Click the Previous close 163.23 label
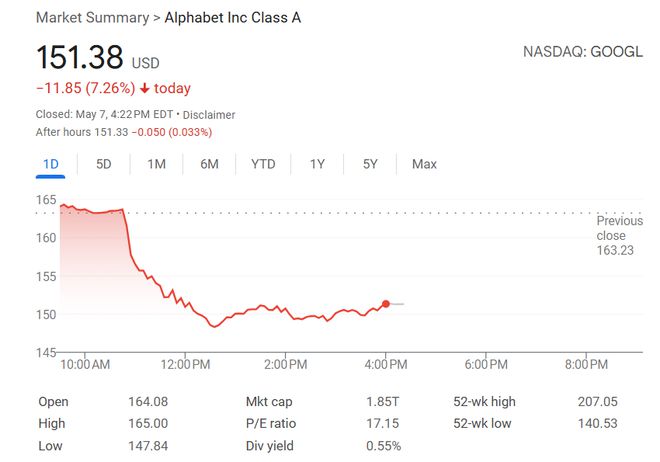 pyautogui.click(x=619, y=236)
